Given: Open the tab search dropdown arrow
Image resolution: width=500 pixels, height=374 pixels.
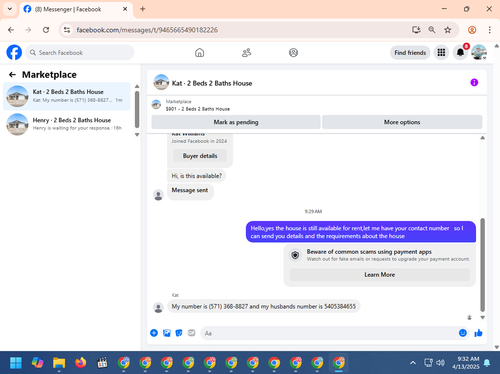Looking at the screenshot, I should [x=10, y=9].
